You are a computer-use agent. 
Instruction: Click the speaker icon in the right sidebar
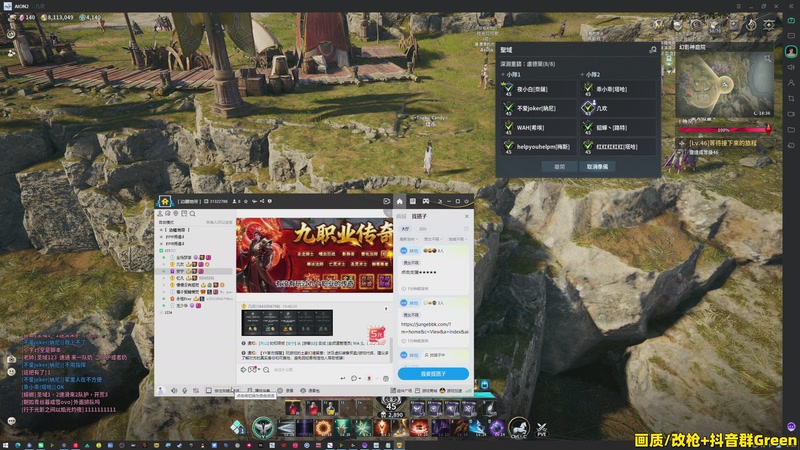[x=791, y=67]
